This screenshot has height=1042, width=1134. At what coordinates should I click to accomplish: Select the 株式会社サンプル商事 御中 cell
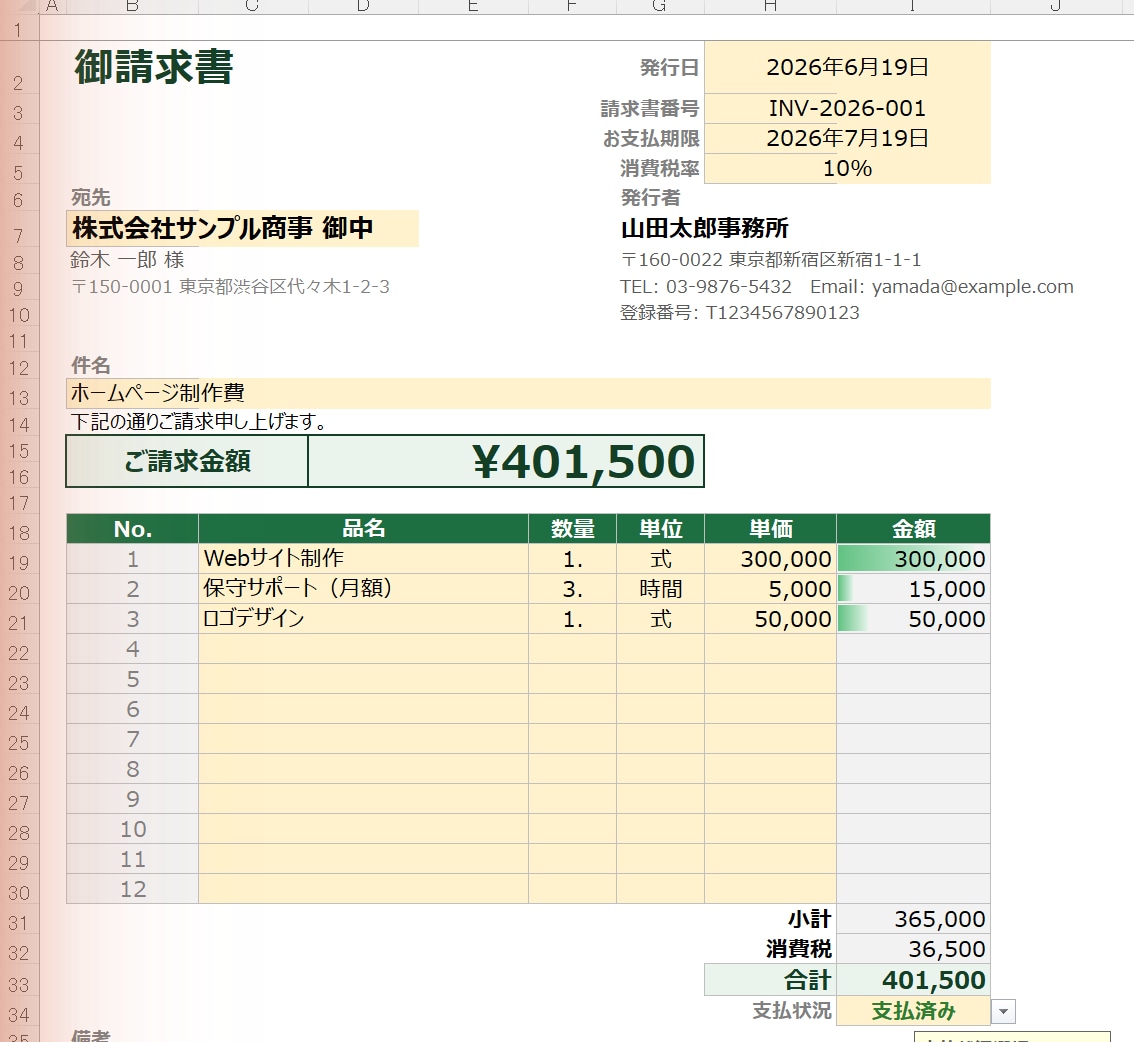pos(242,229)
